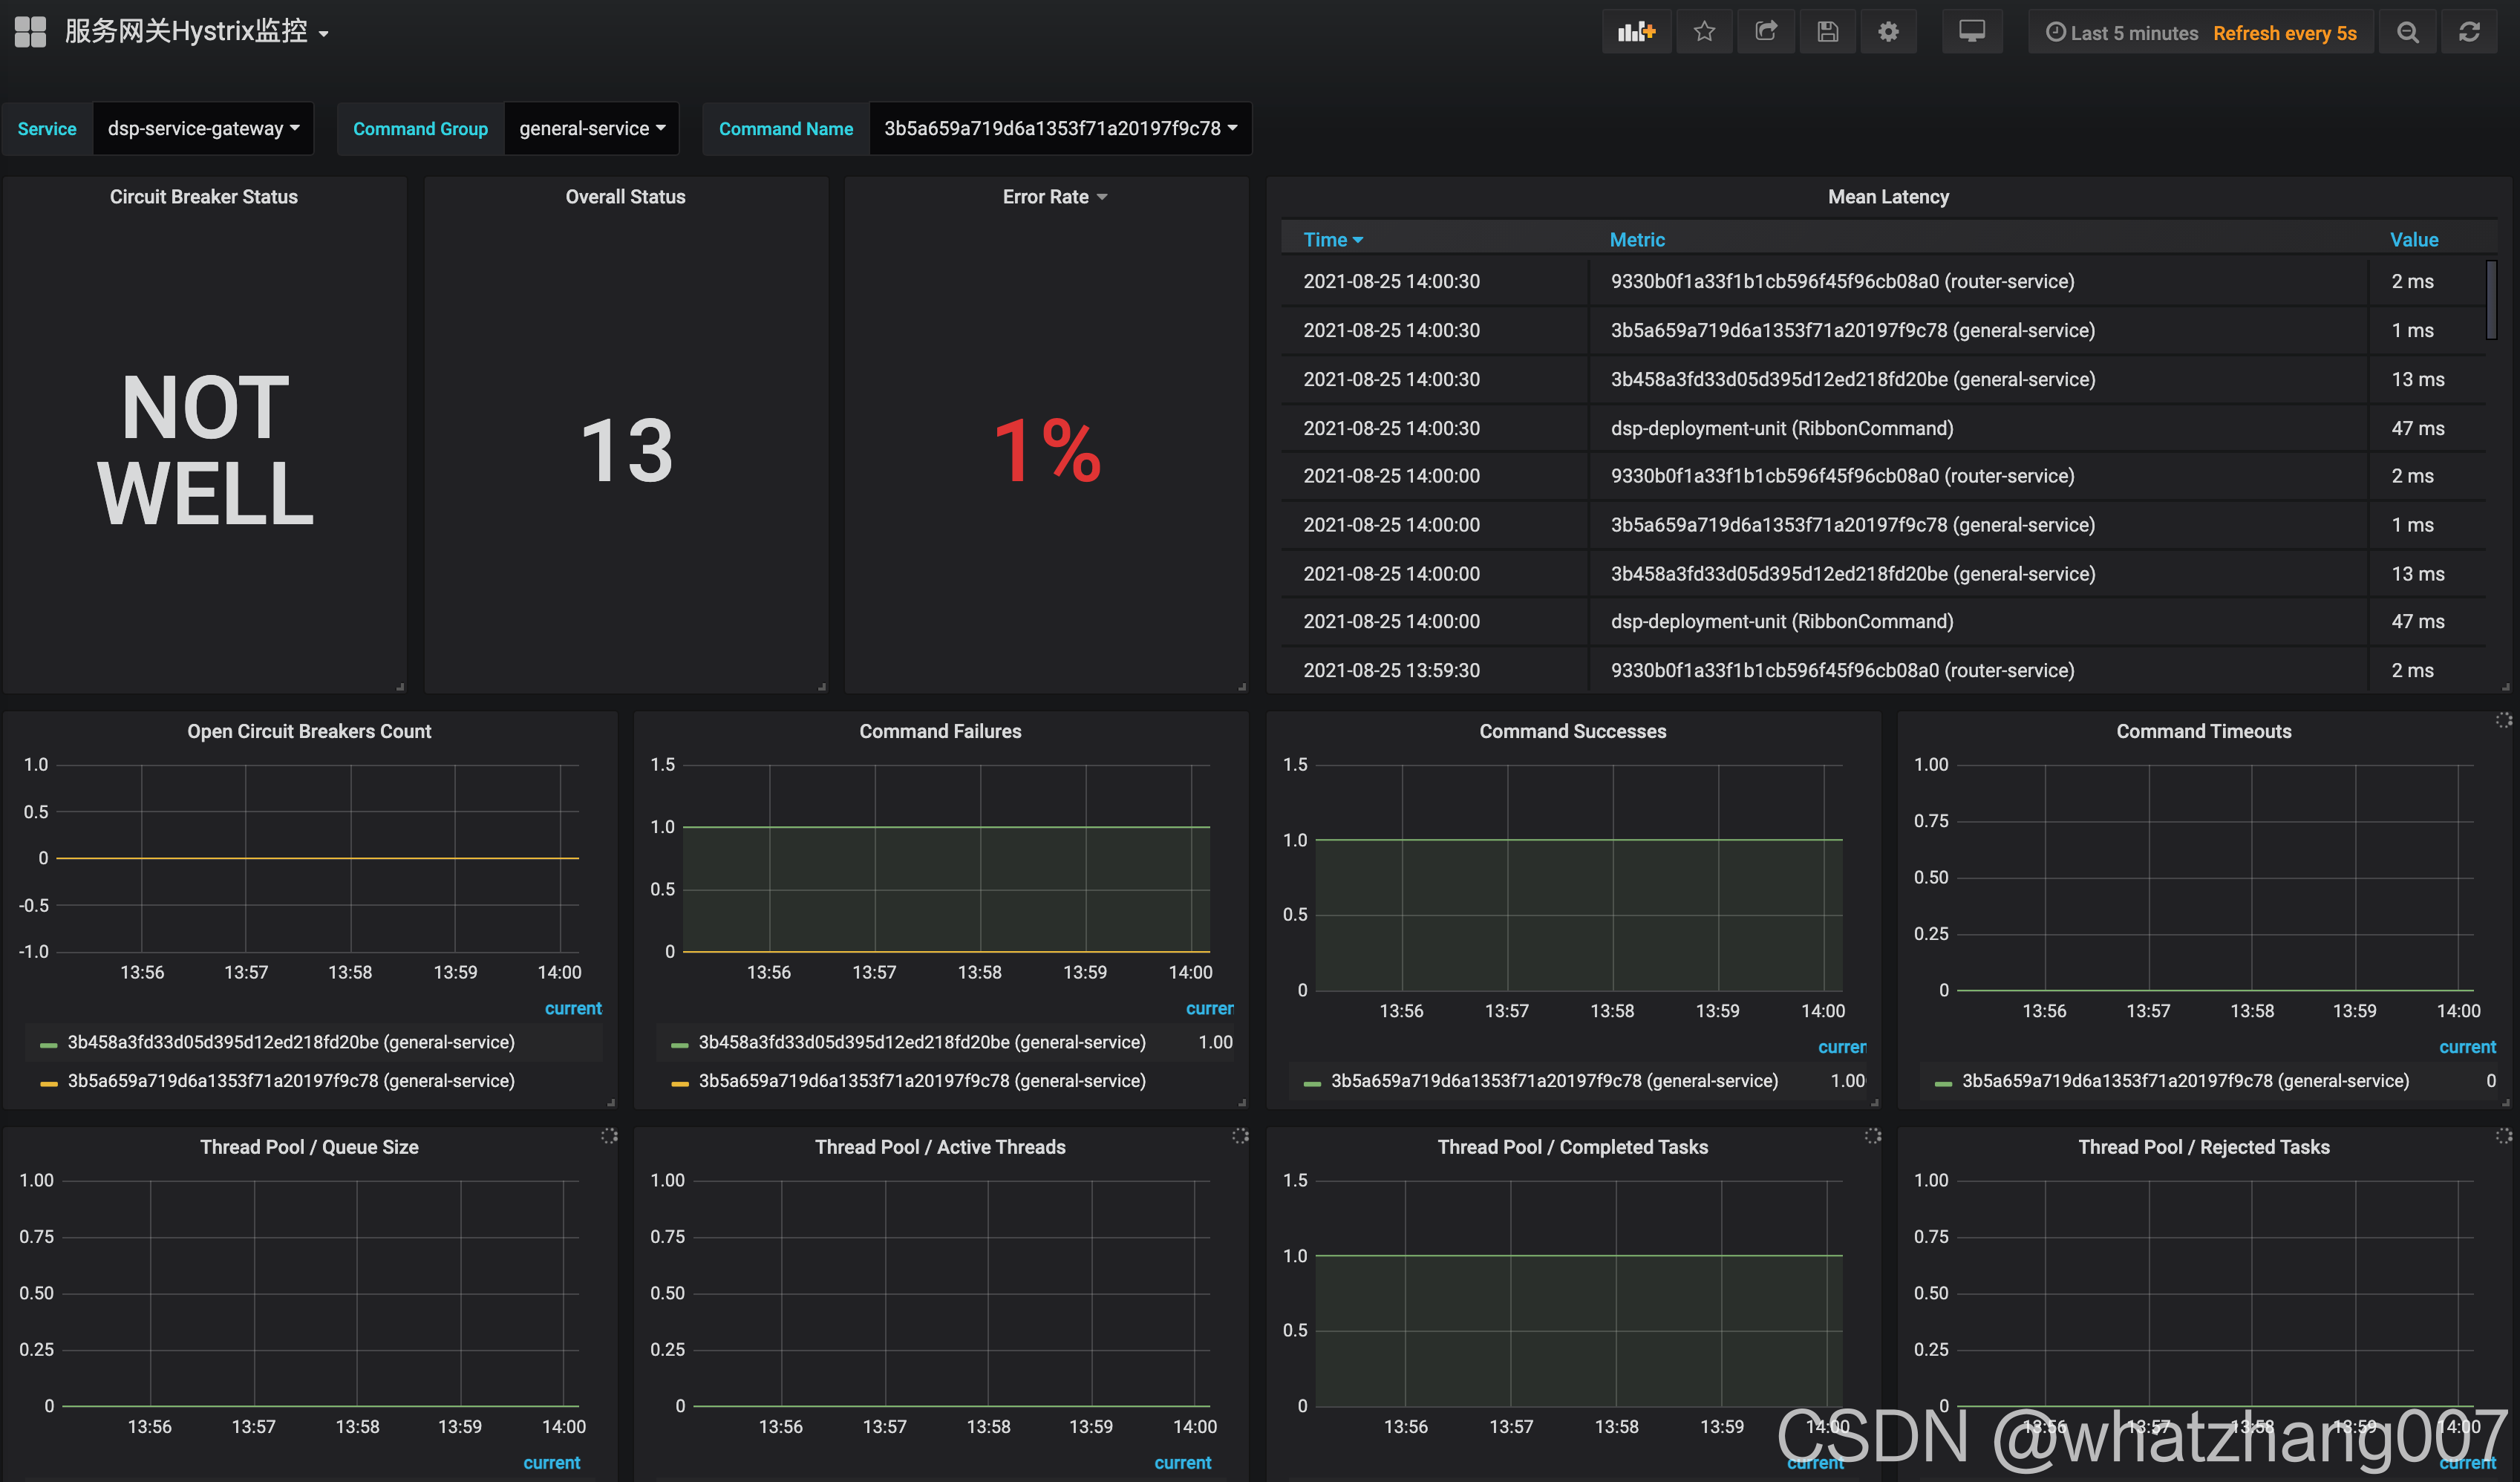Click the Overall Status value 13

point(626,451)
